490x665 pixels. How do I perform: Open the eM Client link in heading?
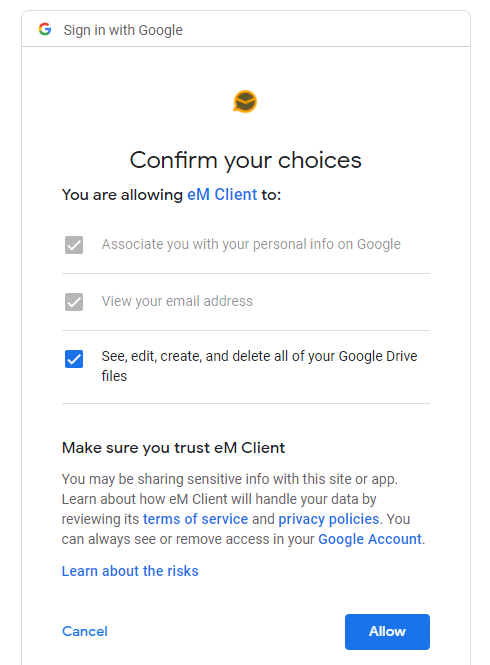pyautogui.click(x=222, y=195)
